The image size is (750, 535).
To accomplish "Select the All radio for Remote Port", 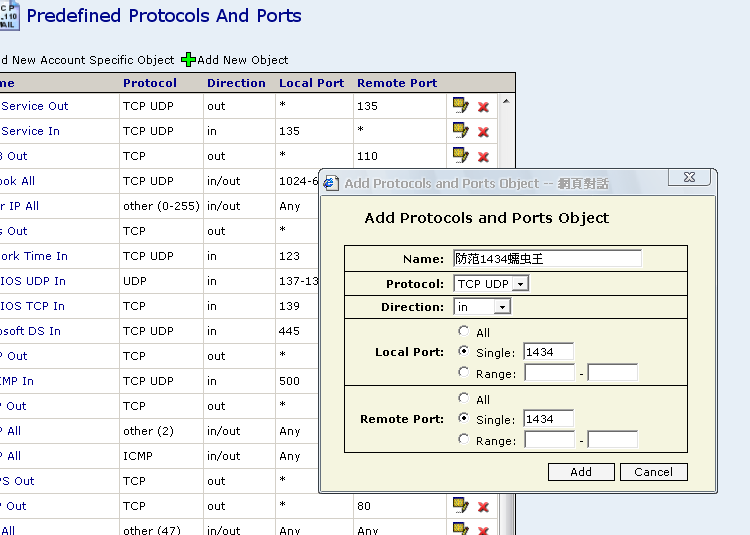I will pyautogui.click(x=463, y=399).
